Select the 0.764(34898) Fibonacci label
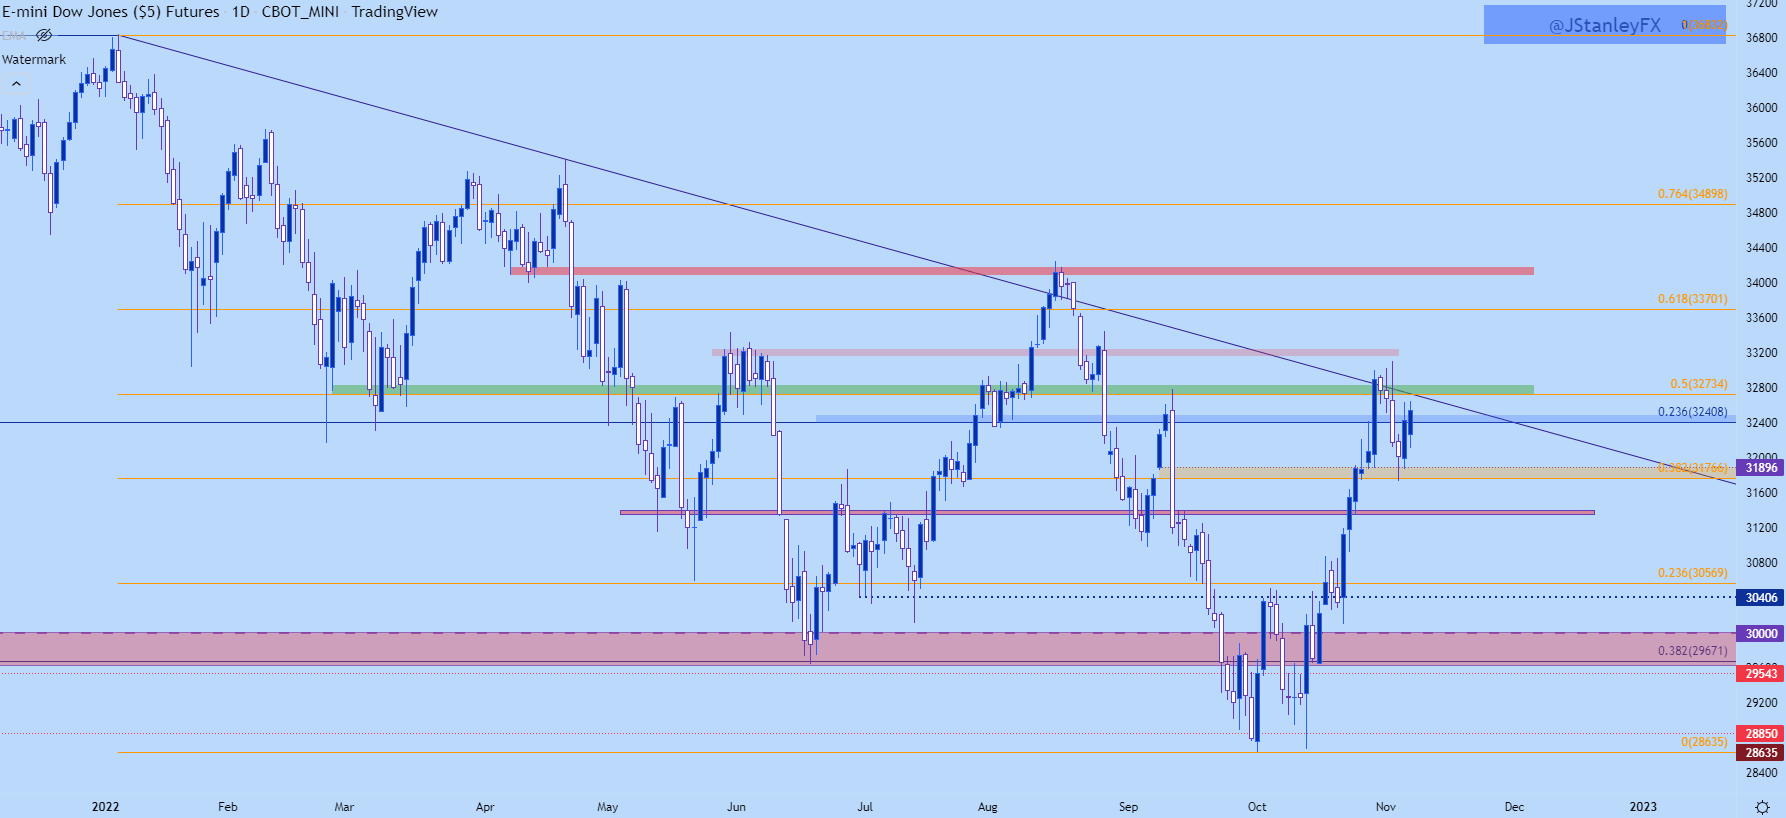 point(1692,194)
